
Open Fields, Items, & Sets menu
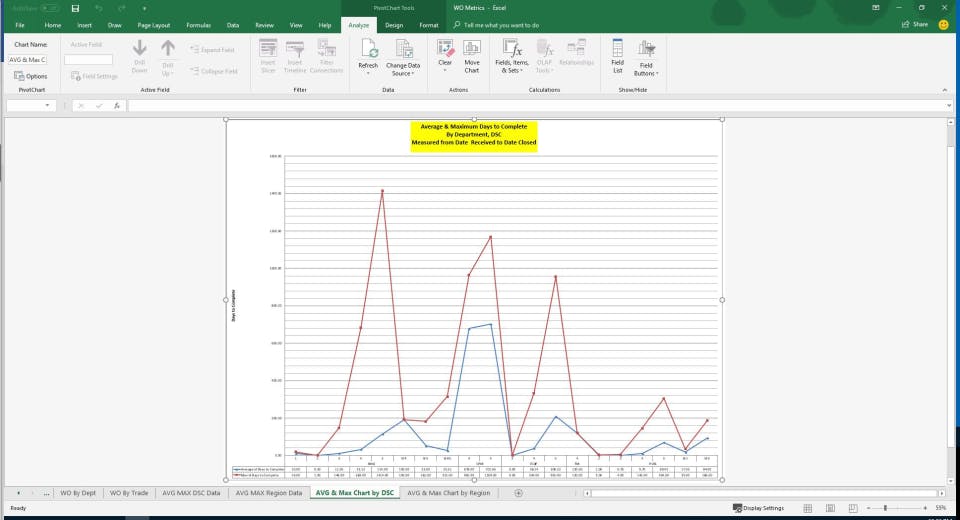[512, 56]
